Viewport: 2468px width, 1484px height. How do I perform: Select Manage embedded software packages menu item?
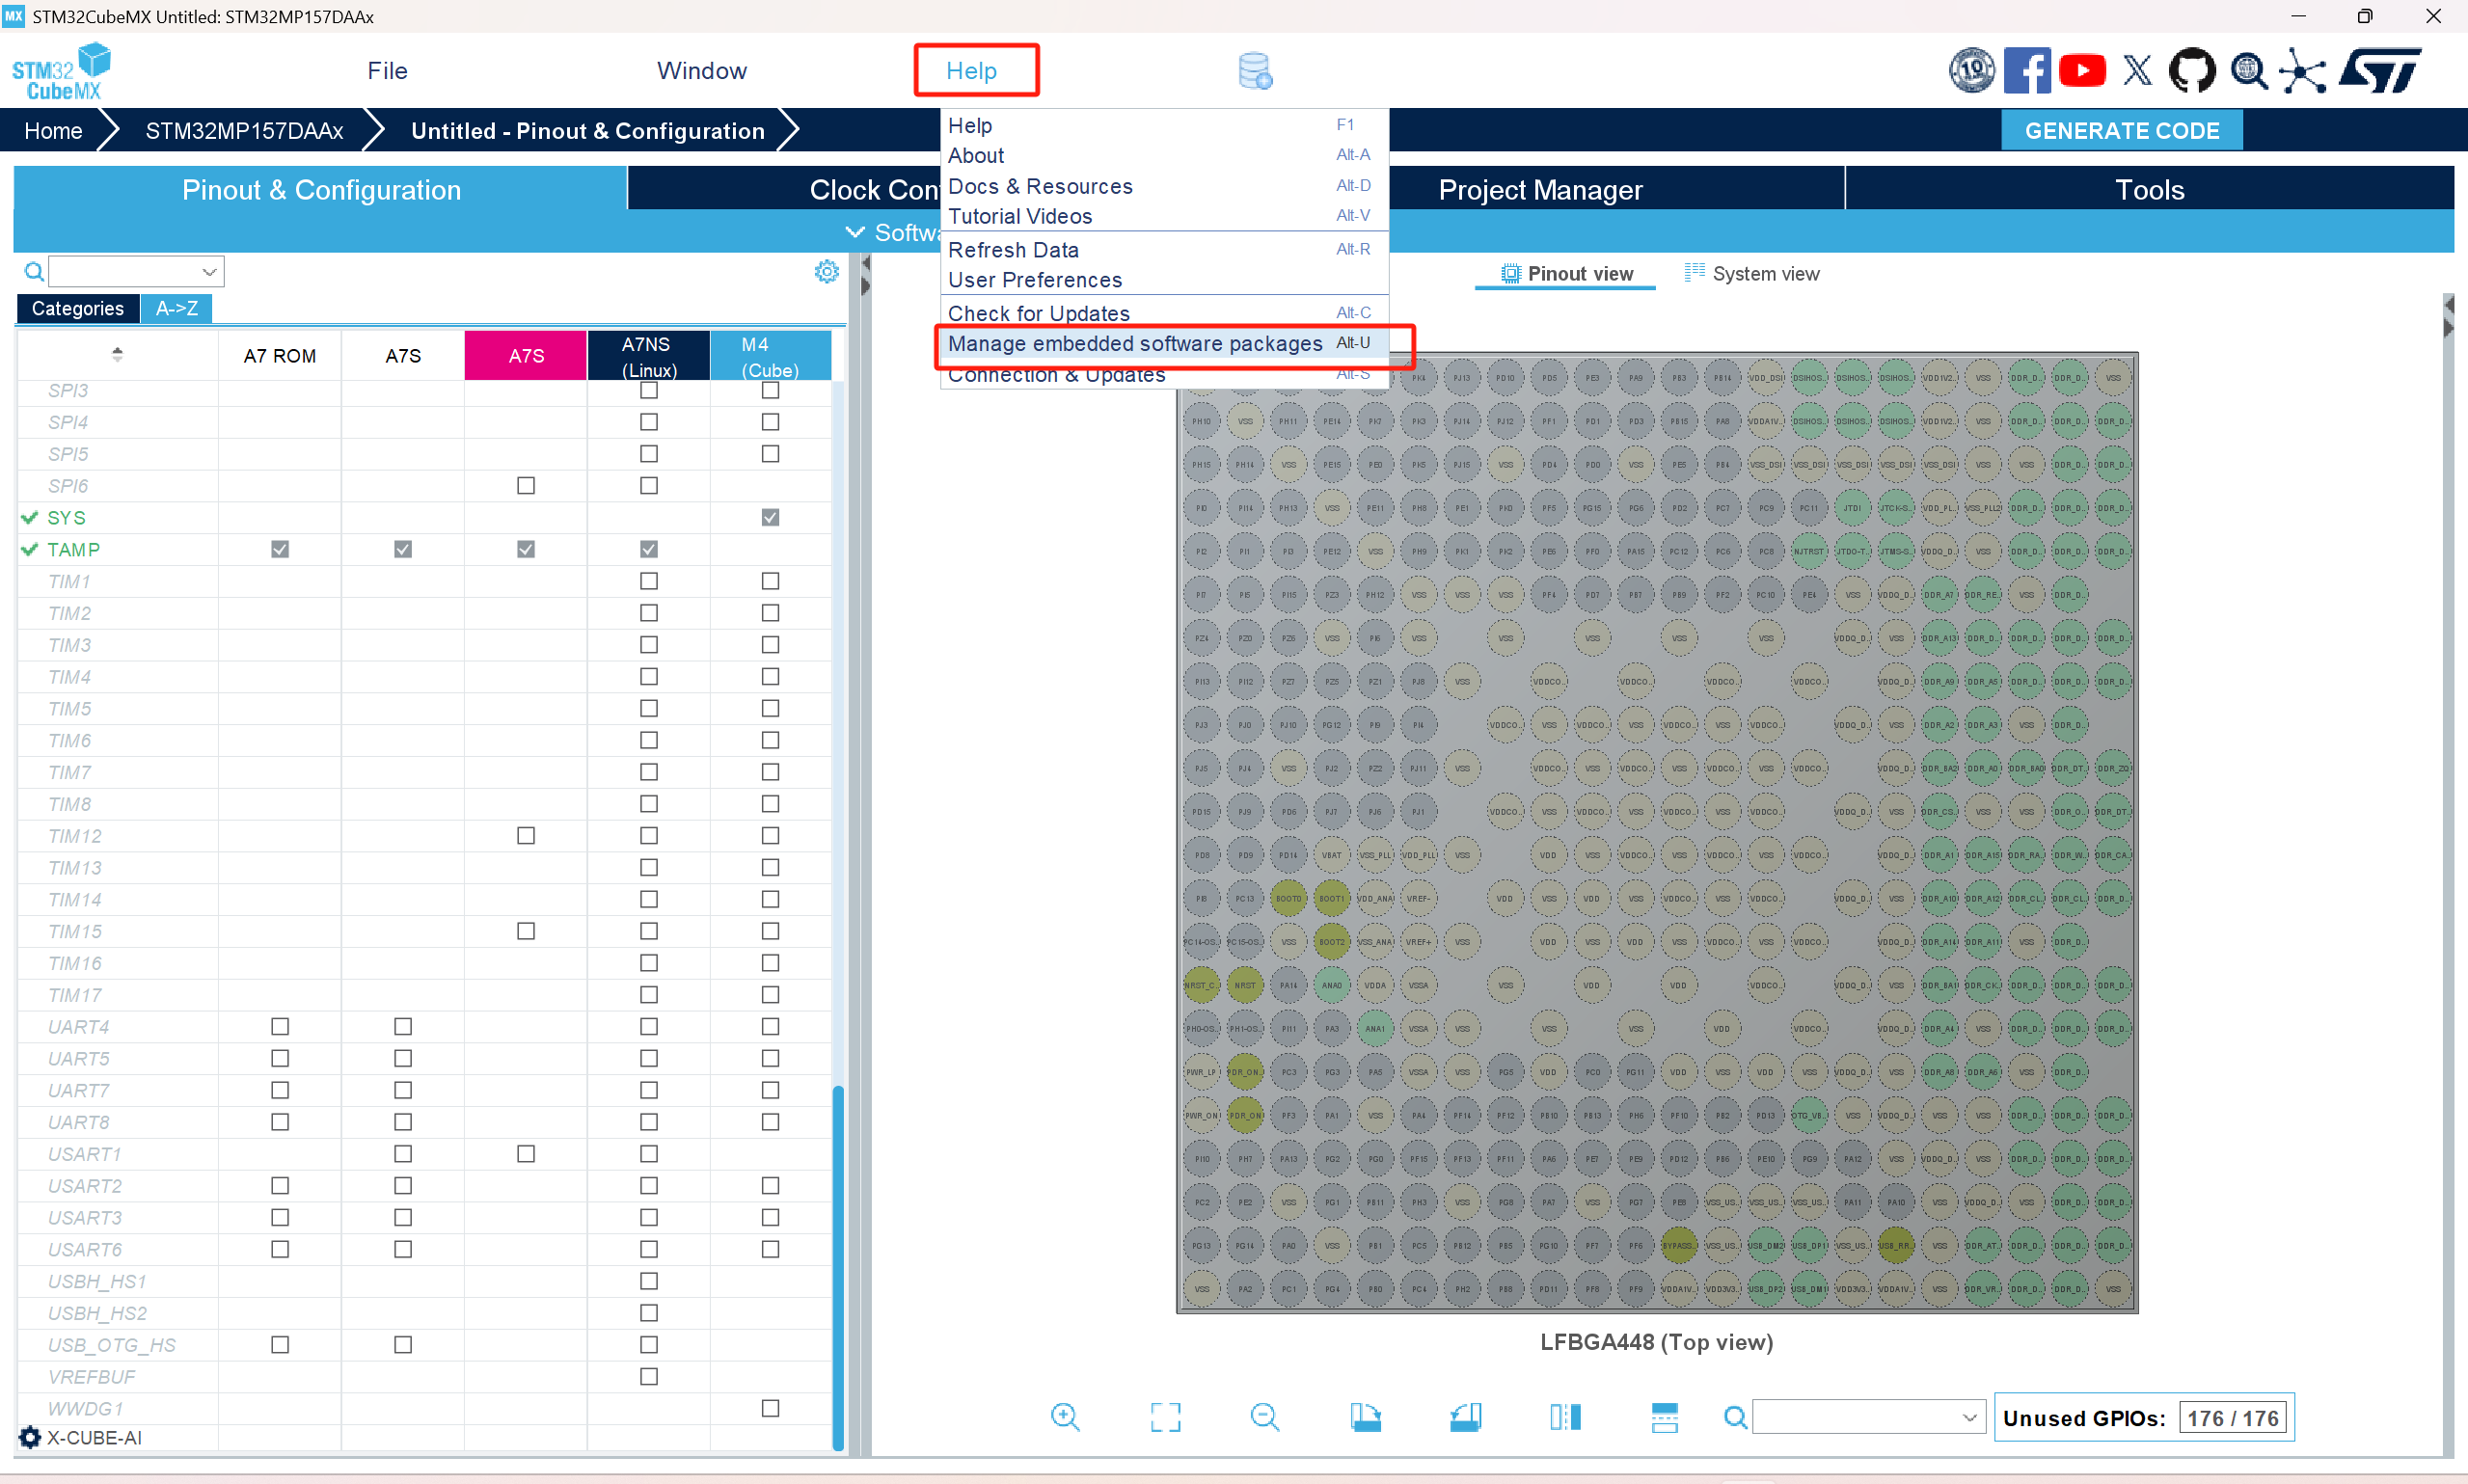(1135, 343)
